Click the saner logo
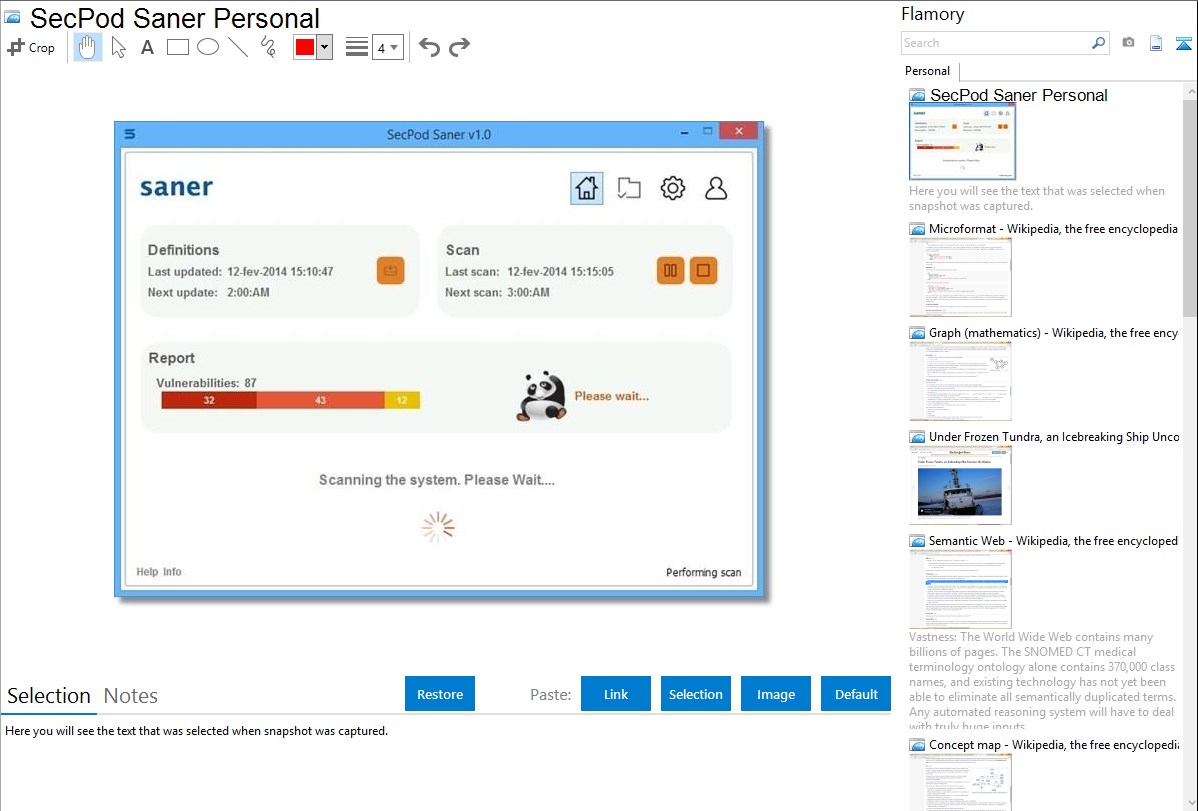The height and width of the screenshot is (811, 1198). pyautogui.click(x=176, y=187)
